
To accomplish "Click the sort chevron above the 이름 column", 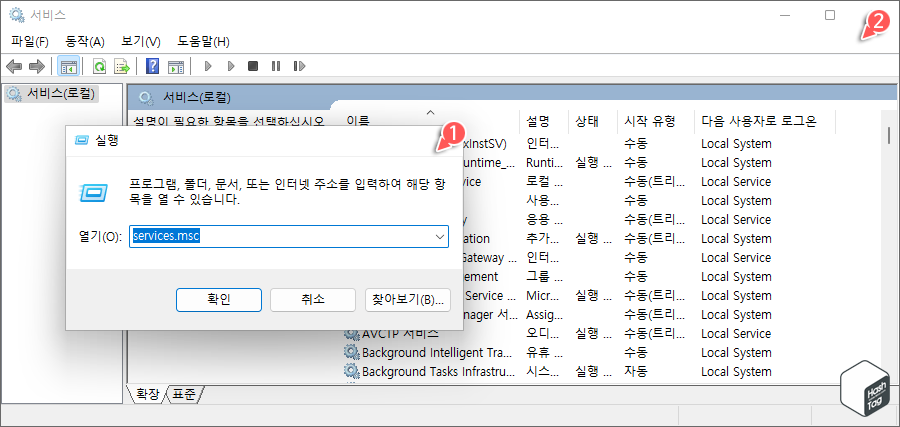I will 430,112.
